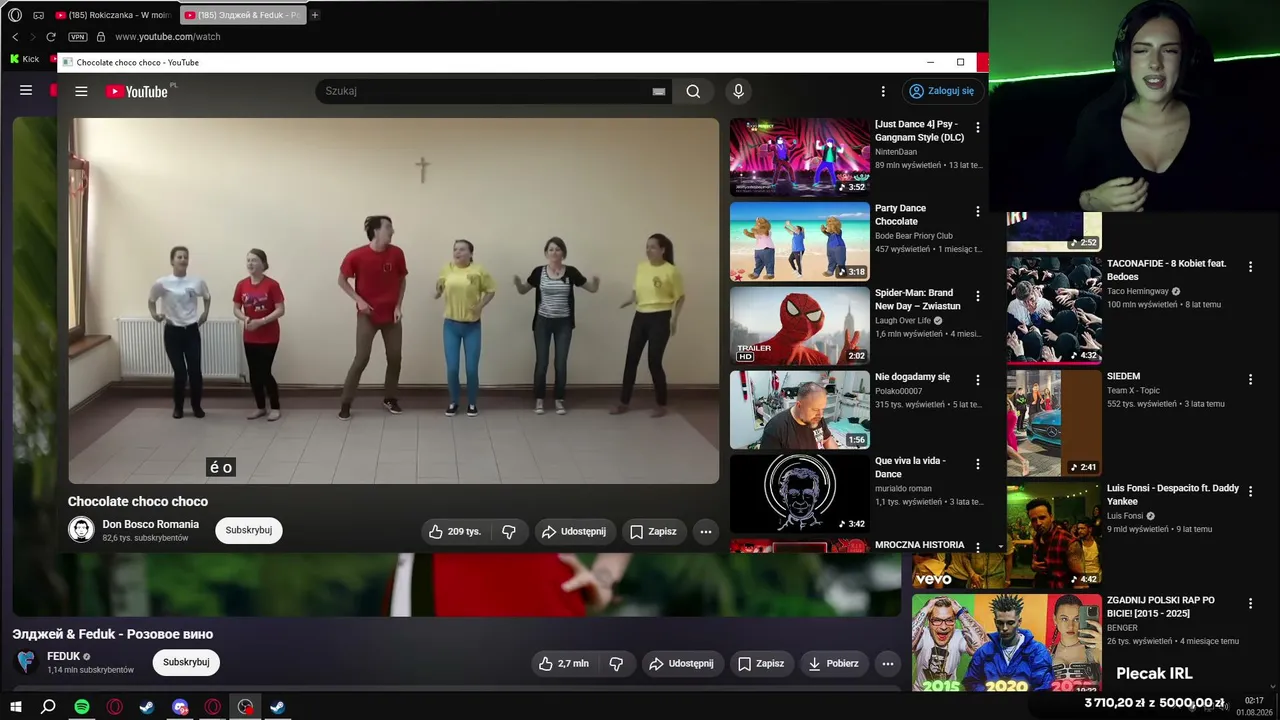The image size is (1280, 720).
Task: Open the Kick bookmark
Action: click(x=24, y=59)
